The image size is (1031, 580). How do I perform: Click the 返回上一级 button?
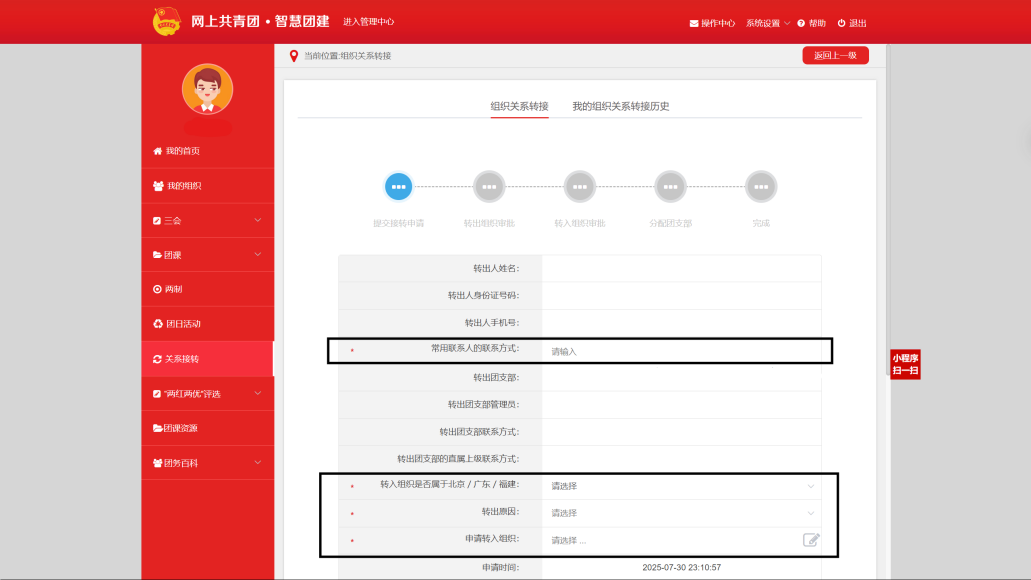835,56
